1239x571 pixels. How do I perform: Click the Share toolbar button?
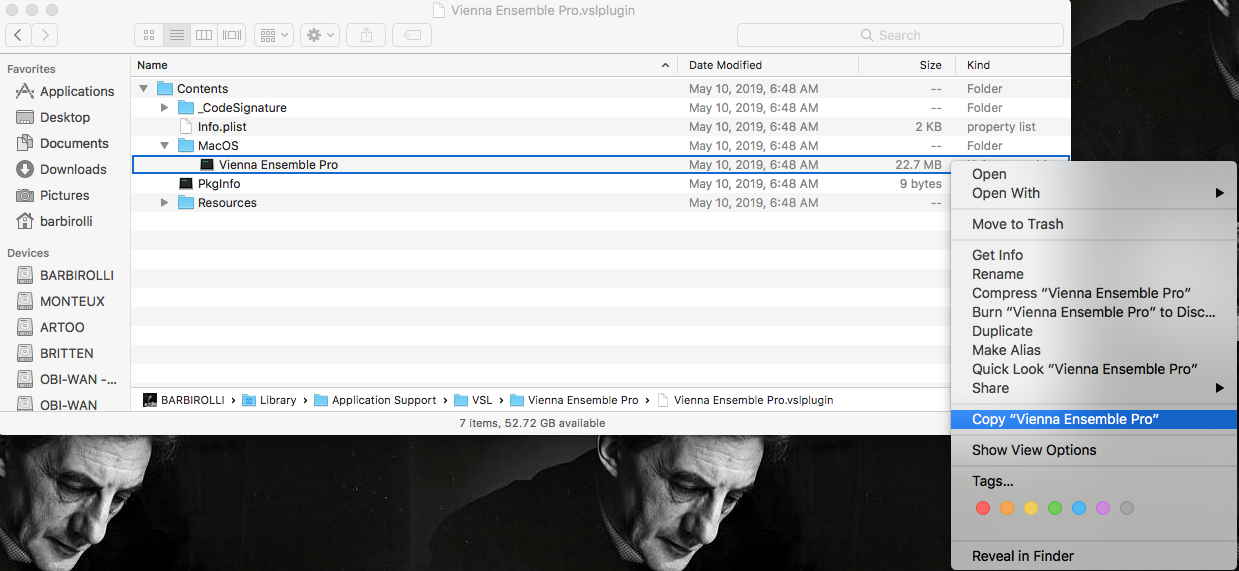(x=367, y=35)
